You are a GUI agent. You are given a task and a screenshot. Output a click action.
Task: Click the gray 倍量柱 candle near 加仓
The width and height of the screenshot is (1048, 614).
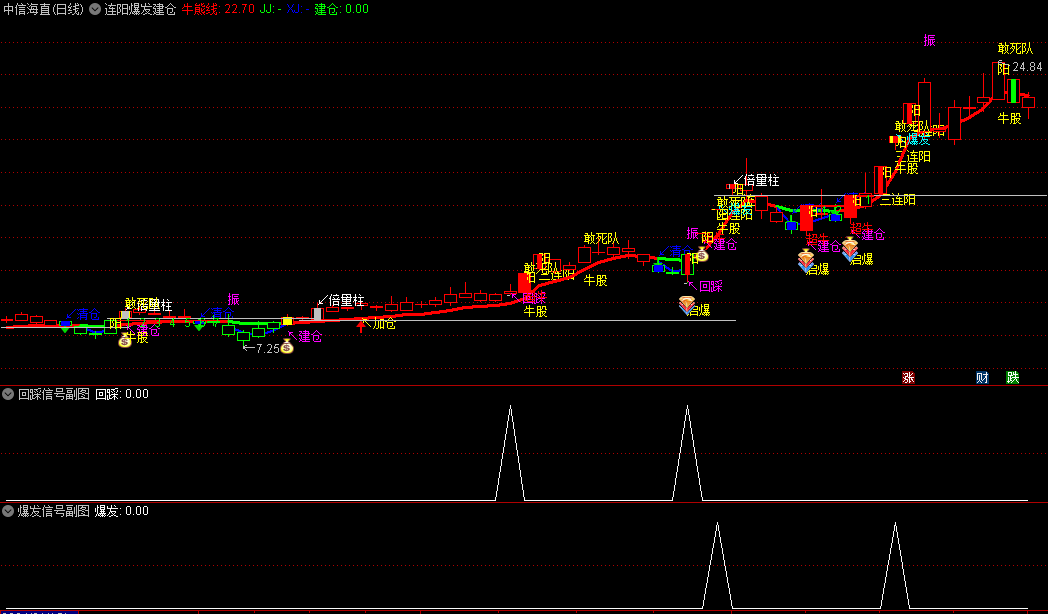point(317,314)
